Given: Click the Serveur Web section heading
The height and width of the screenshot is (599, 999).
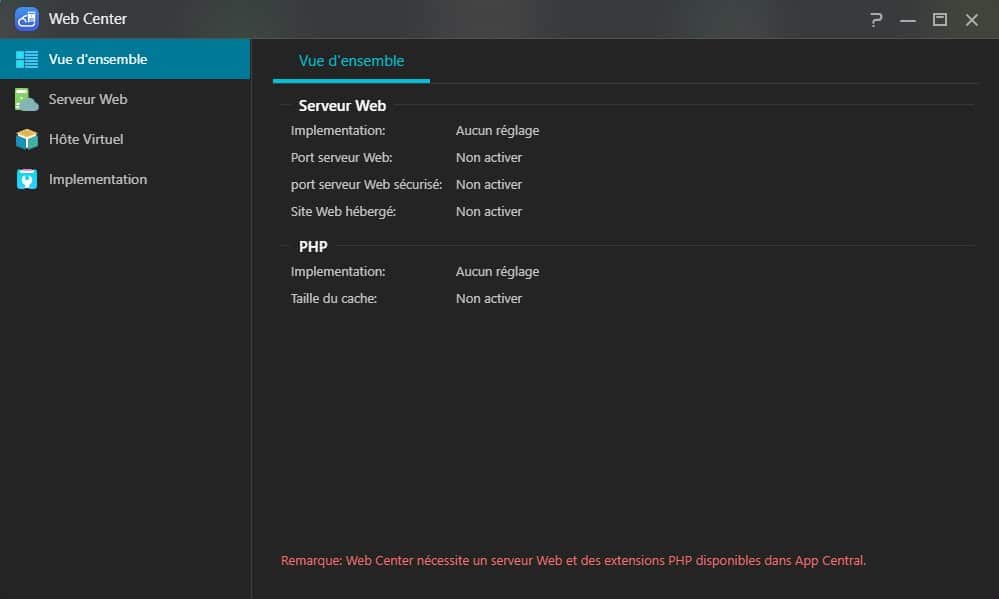Looking at the screenshot, I should tap(342, 106).
